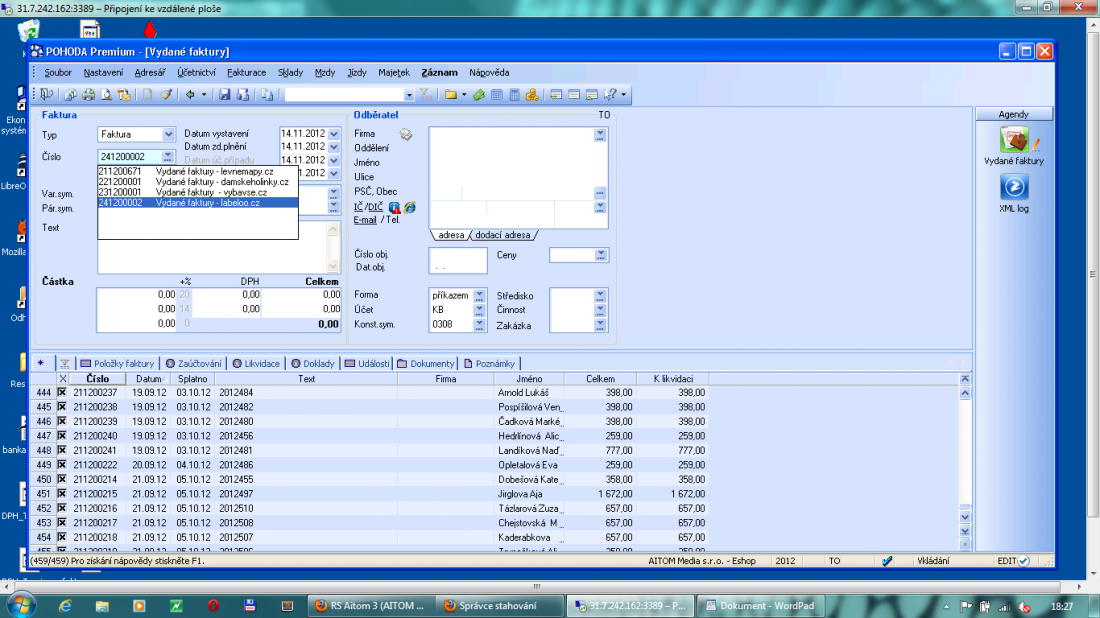Toggle the X mark on row 444
Viewport: 1100px width, 618px height.
point(62,393)
